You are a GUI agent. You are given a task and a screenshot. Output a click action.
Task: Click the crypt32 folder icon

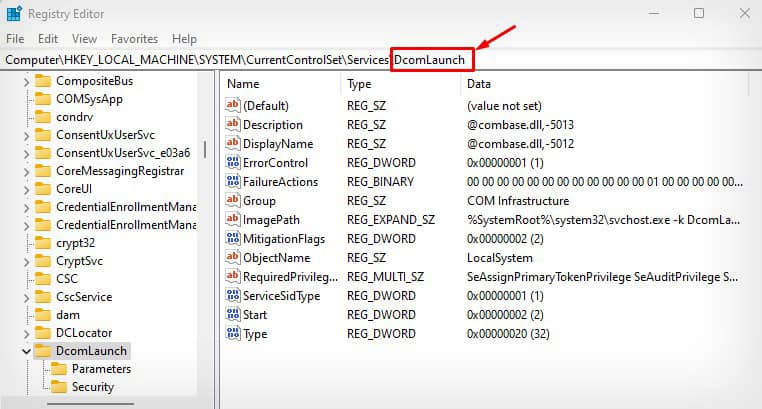(43, 242)
